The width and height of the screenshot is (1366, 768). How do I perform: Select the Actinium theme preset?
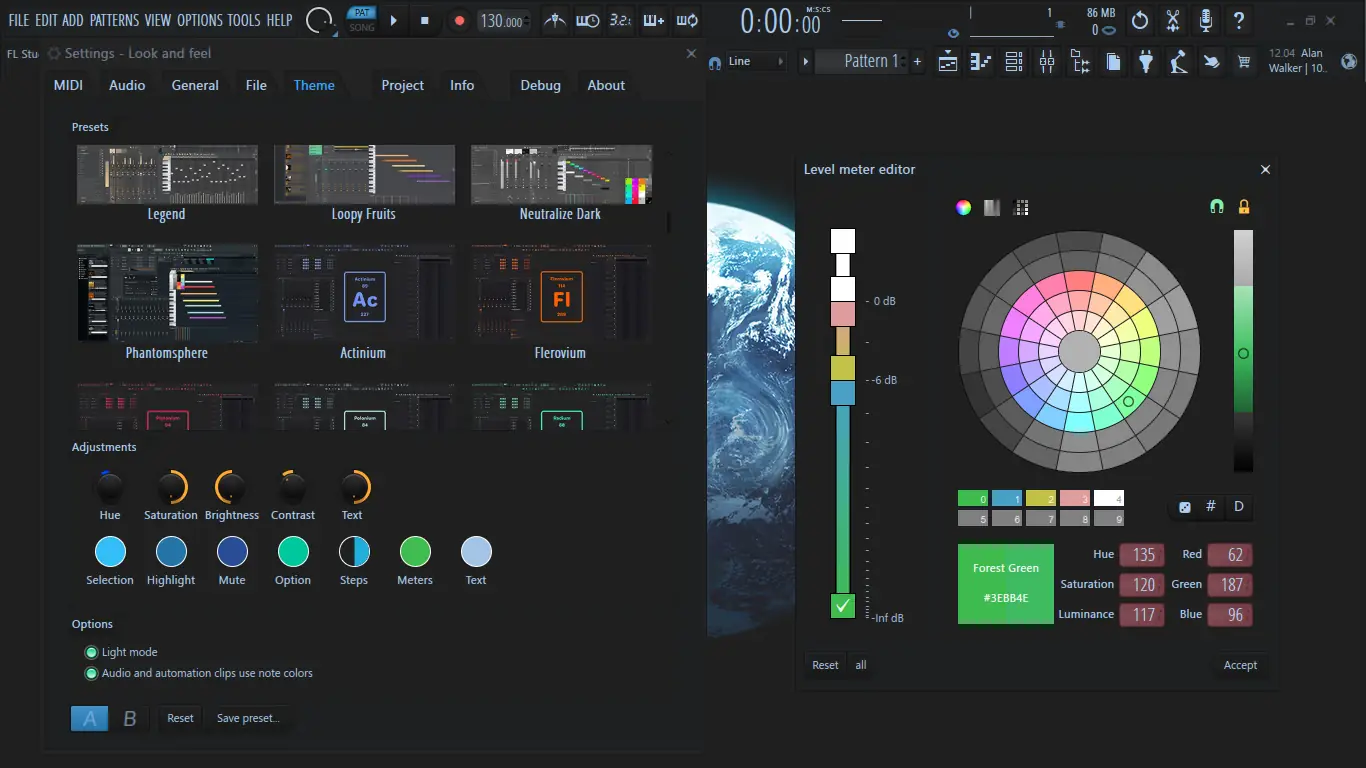click(x=363, y=302)
